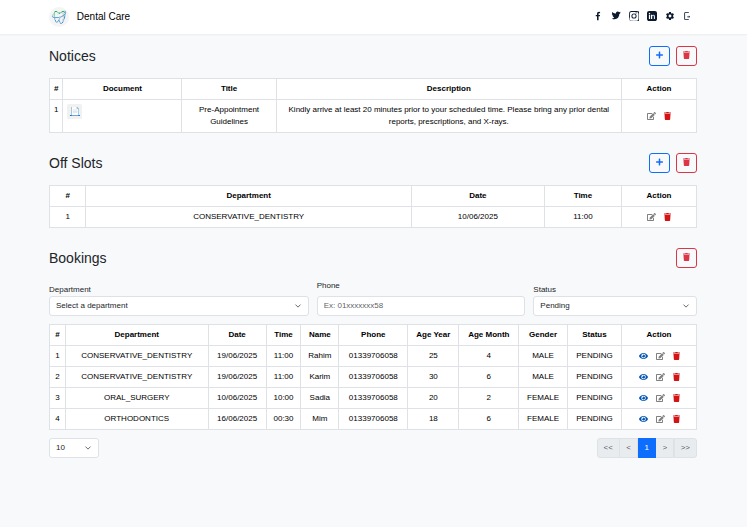Open the Select a department dropdown
The height and width of the screenshot is (527, 747).
point(179,306)
